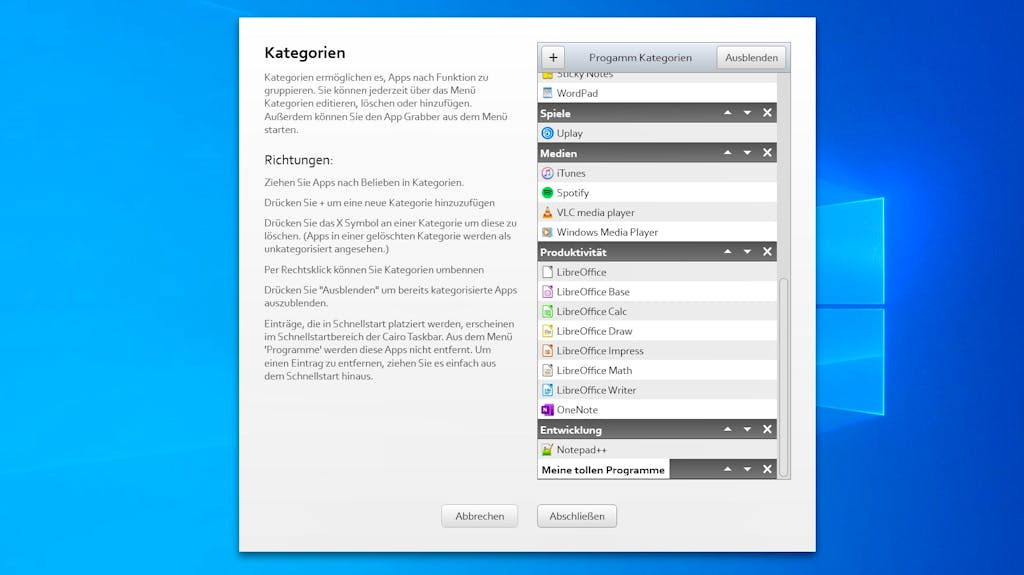Delete the Spiele category
Image resolution: width=1024 pixels, height=575 pixels.
[x=767, y=113]
